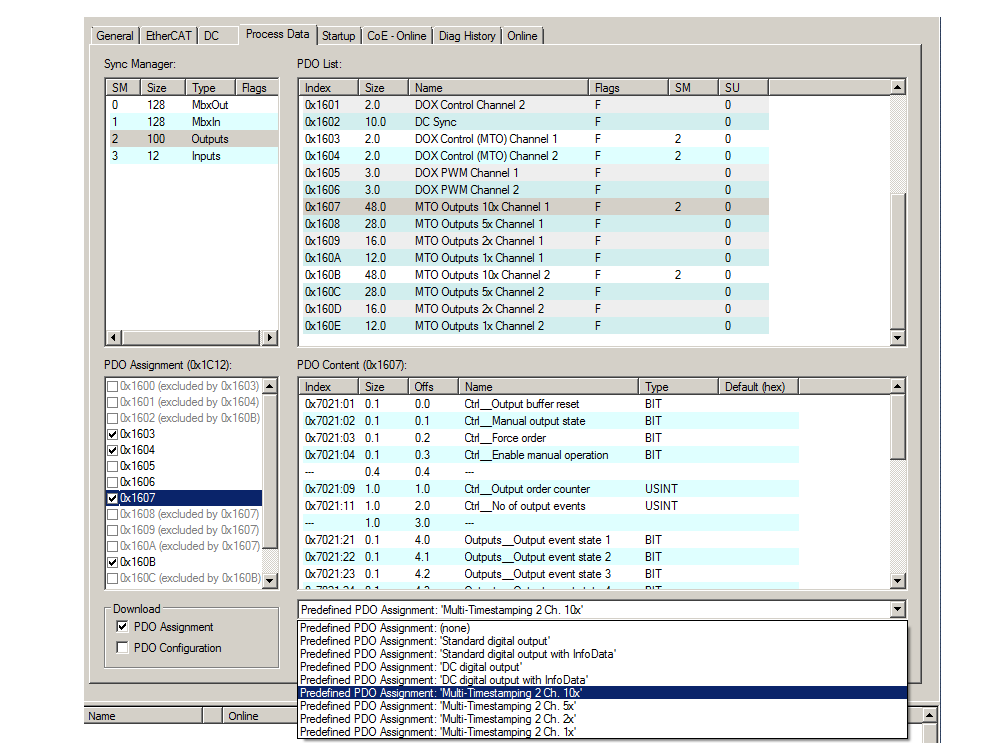Select PDO 0x160B MTO Outputs 10x Channel 2
This screenshot has width=1000, height=751.
534,275
